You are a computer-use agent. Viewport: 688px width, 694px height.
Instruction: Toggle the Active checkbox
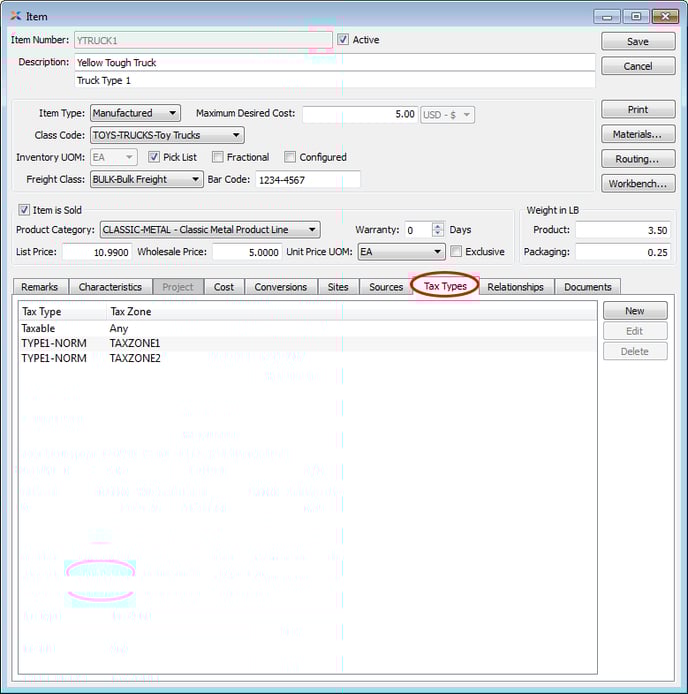343,40
